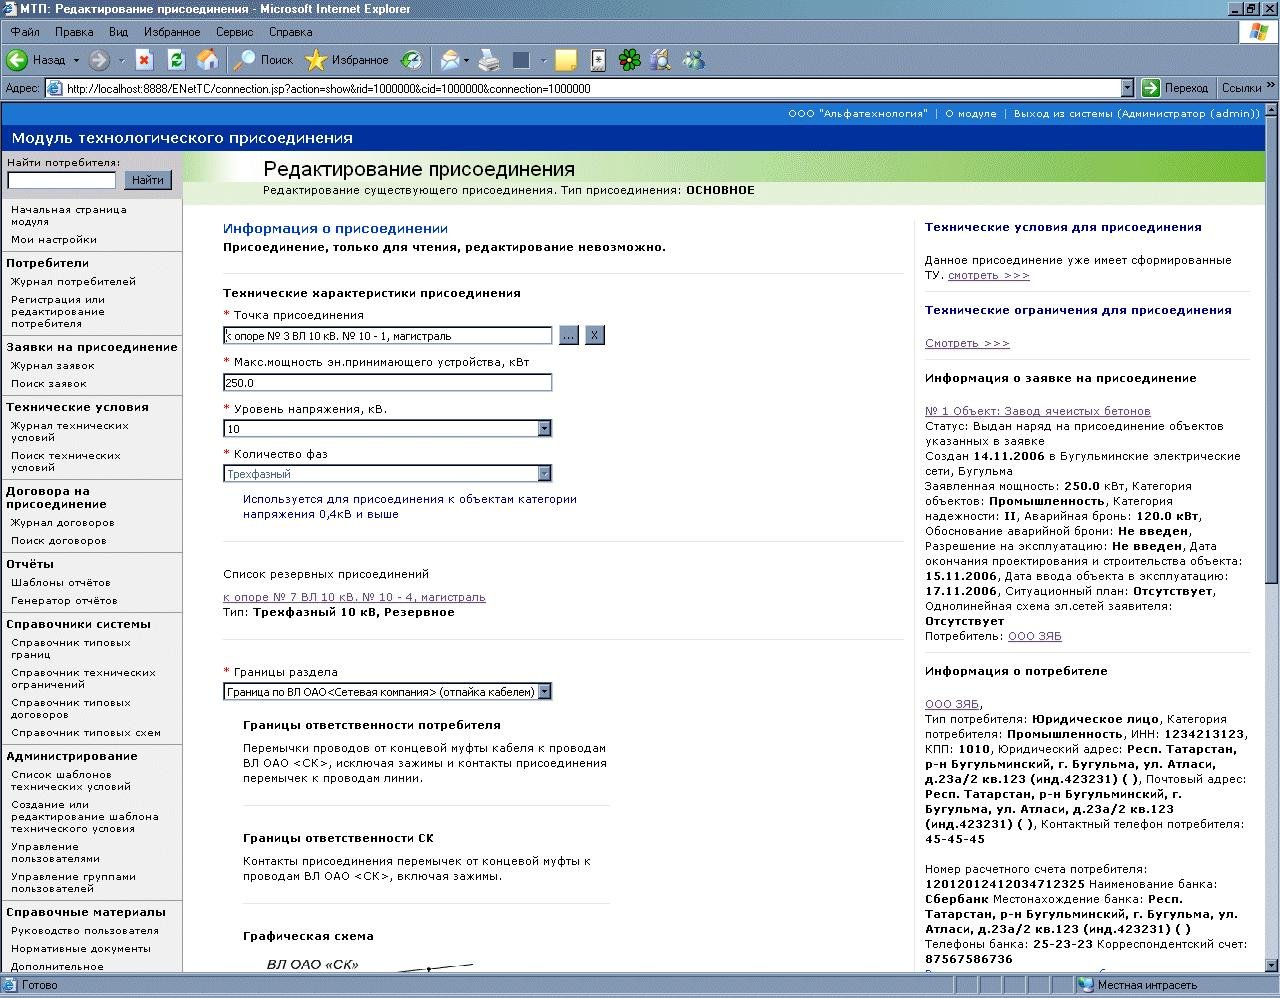Open the 'О модуле' link
Screen dimensions: 1280x998
(x=971, y=114)
